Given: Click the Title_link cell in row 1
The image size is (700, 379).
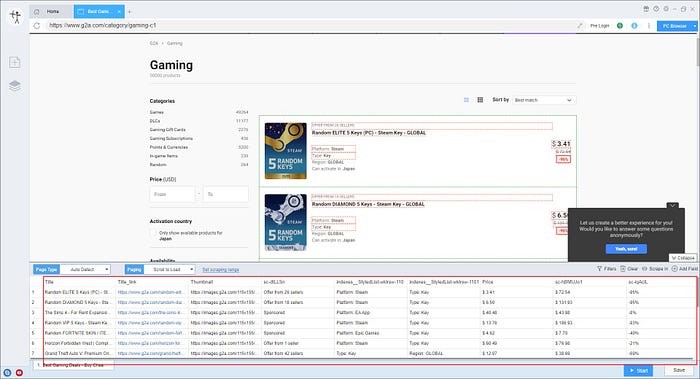Looking at the screenshot, I should click(x=151, y=292).
